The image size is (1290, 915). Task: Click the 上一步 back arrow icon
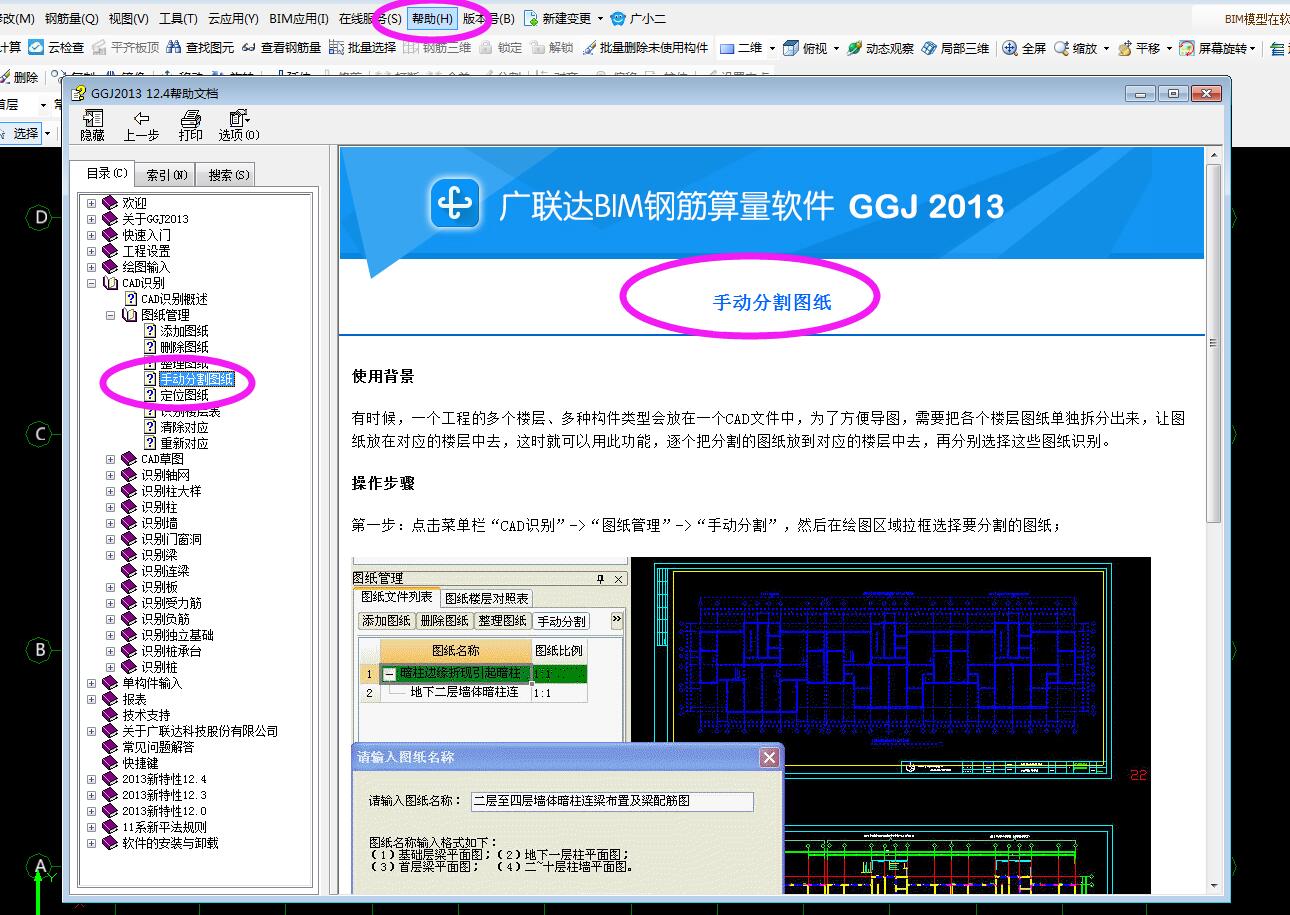click(141, 118)
